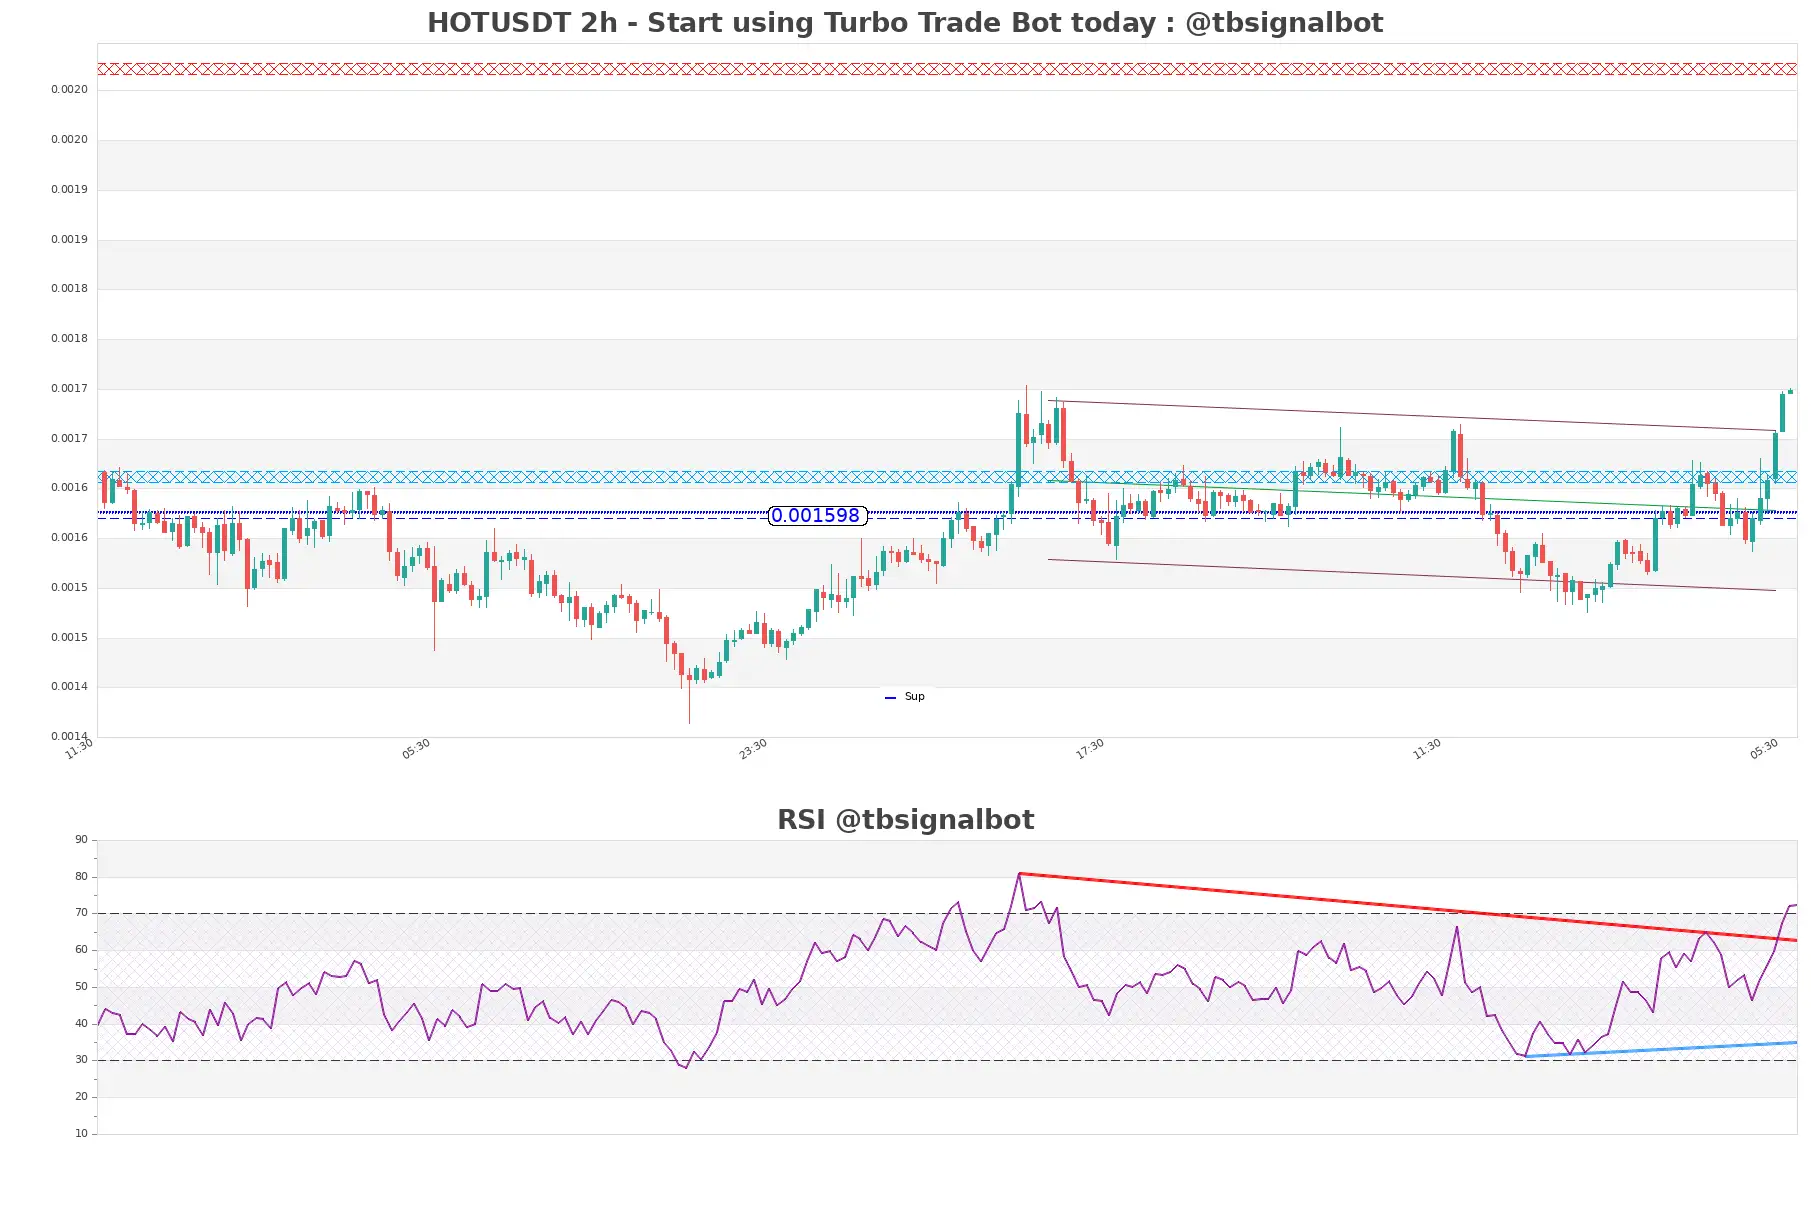Viewport: 1811px width, 1208px height.
Task: Click the RSI axis value 10
Action: click(81, 1134)
